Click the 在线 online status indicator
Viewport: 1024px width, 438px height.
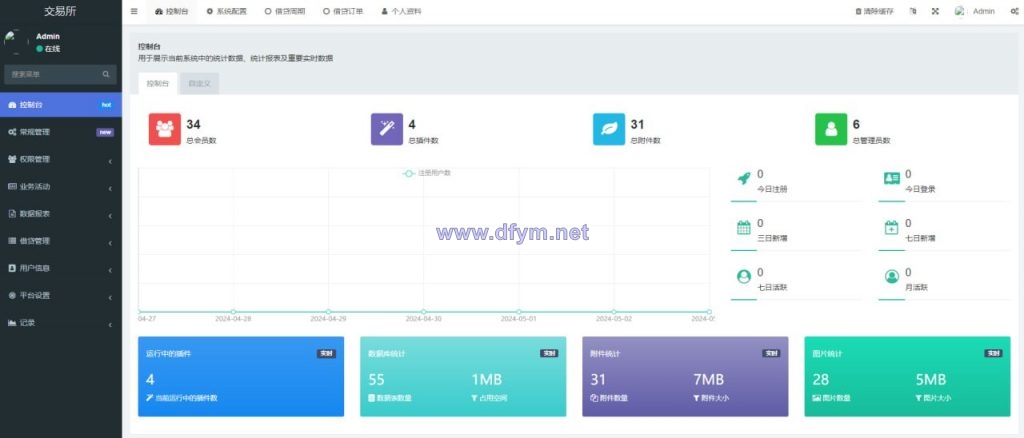click(x=48, y=49)
